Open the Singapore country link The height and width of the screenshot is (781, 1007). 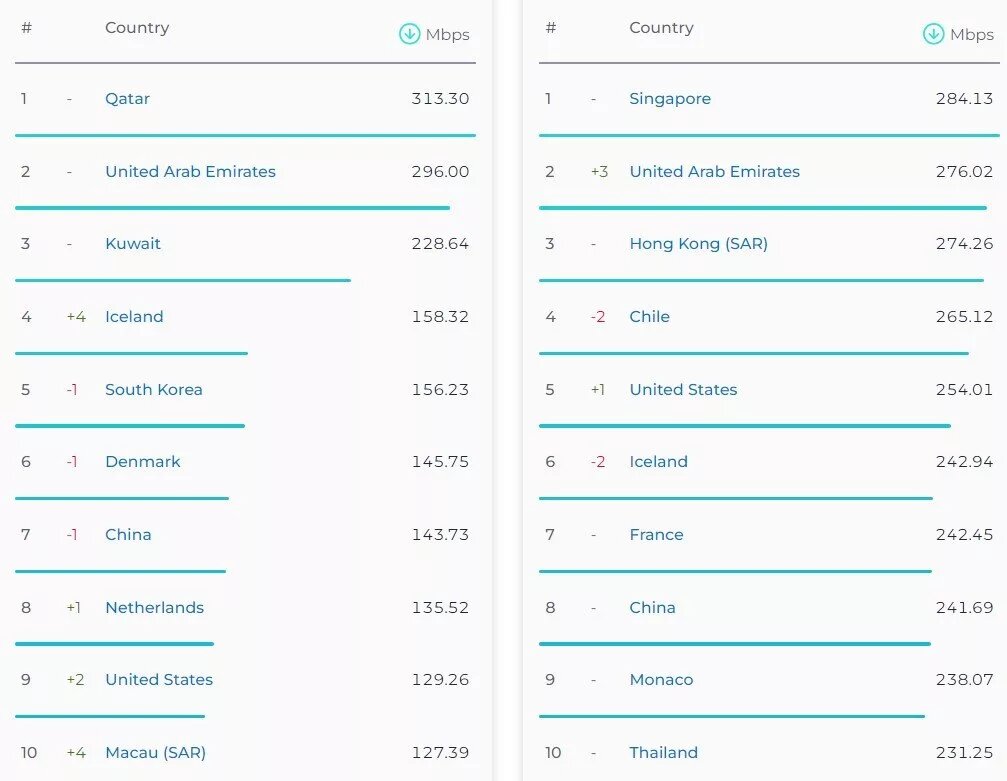click(x=670, y=99)
